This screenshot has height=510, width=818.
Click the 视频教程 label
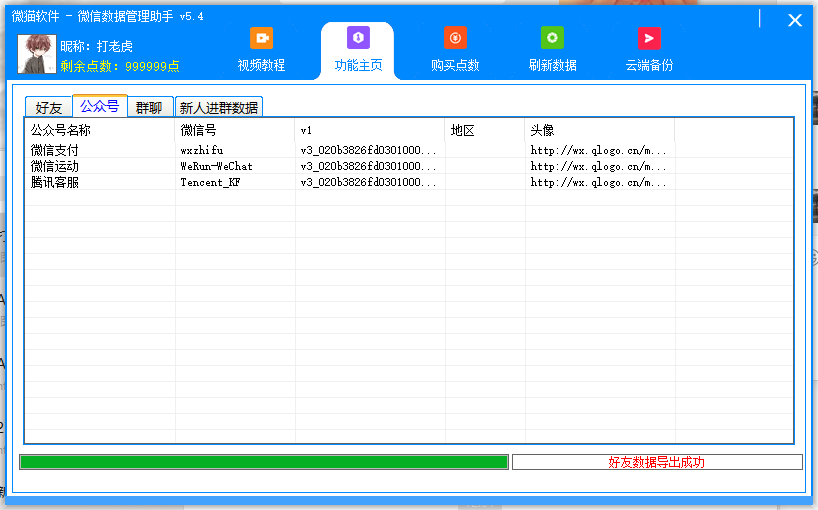pos(261,65)
